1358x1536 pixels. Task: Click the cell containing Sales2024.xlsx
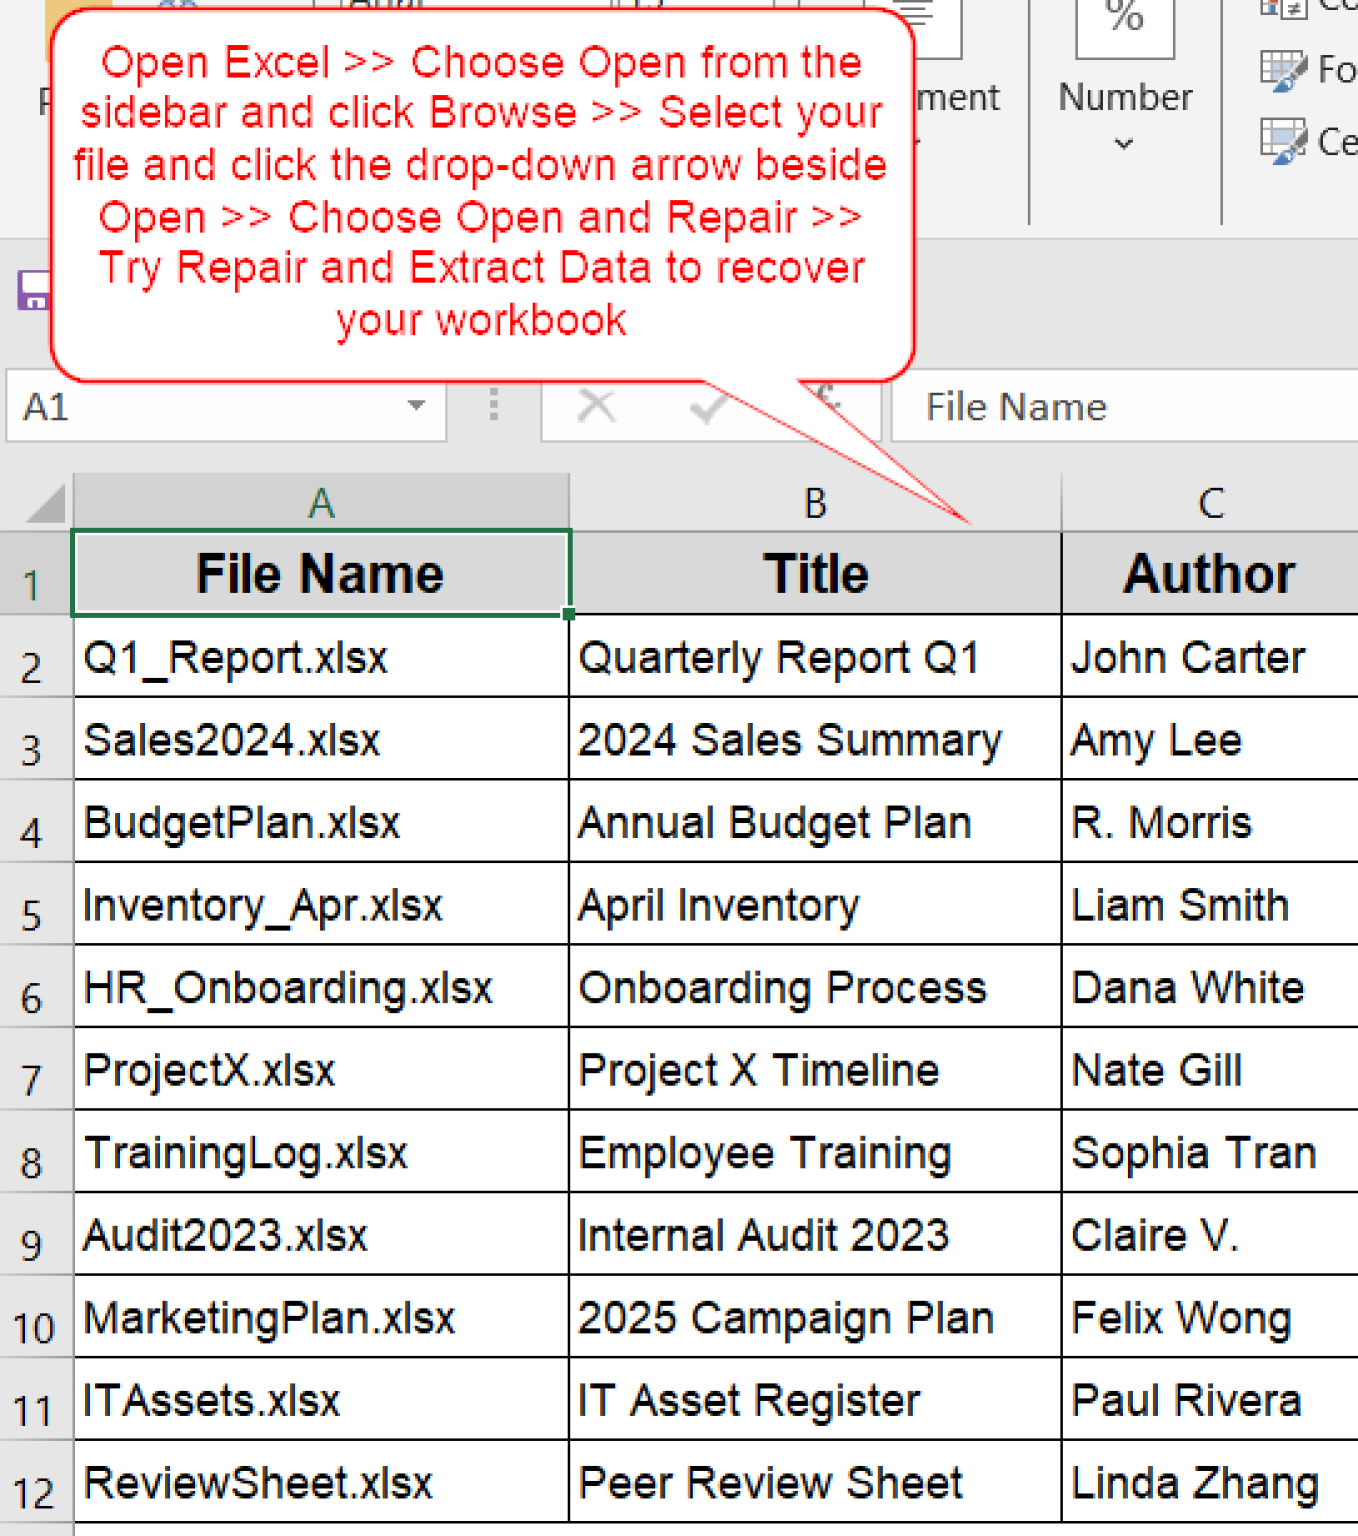pyautogui.click(x=232, y=740)
